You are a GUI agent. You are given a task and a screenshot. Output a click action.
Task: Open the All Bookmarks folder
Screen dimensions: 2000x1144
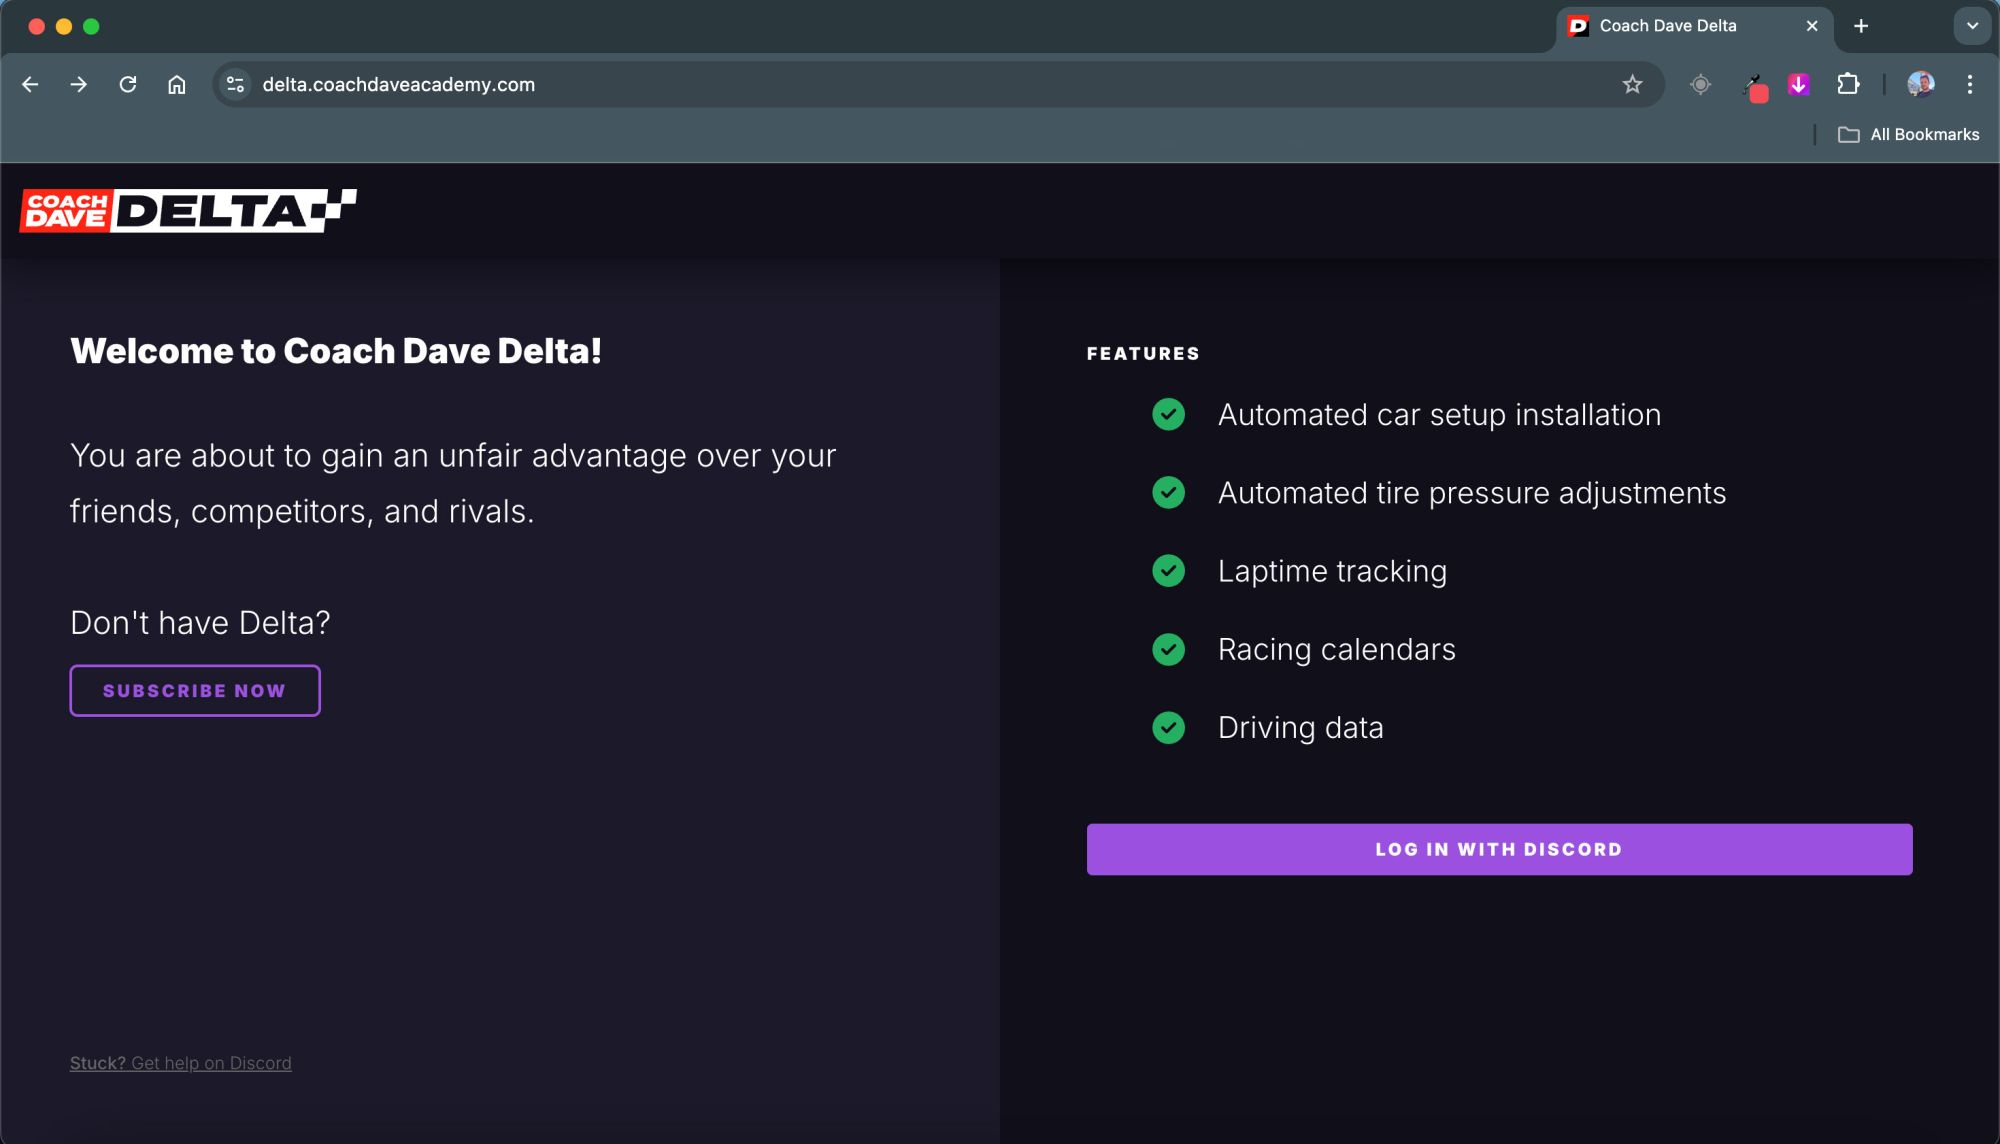click(1908, 135)
